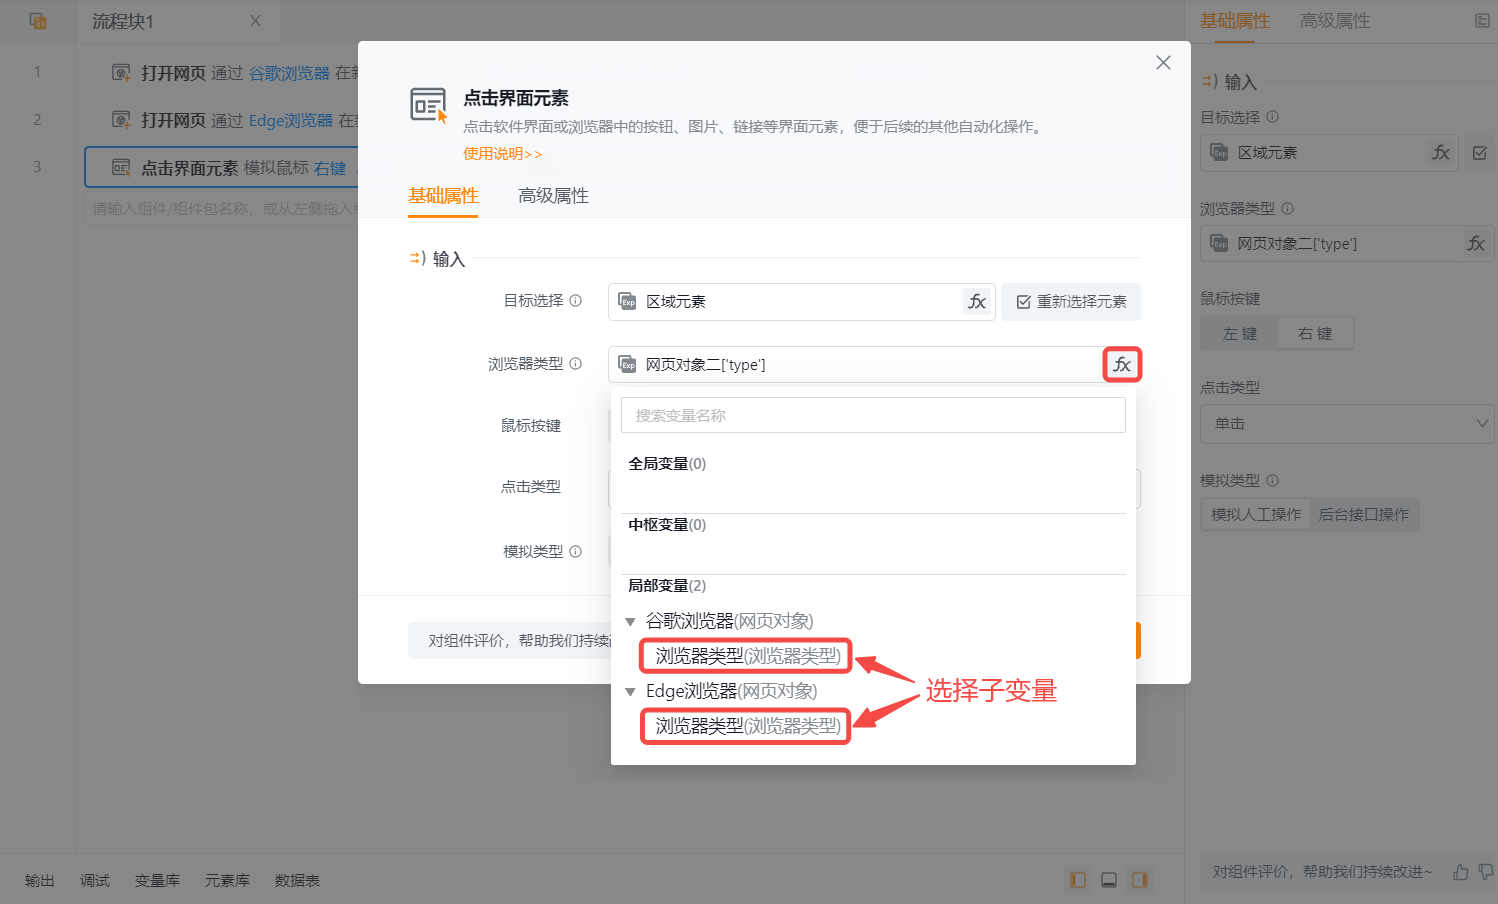Image resolution: width=1498 pixels, height=904 pixels.
Task: Click info icon beside dialog's 模拟类型 label
Action: click(576, 551)
